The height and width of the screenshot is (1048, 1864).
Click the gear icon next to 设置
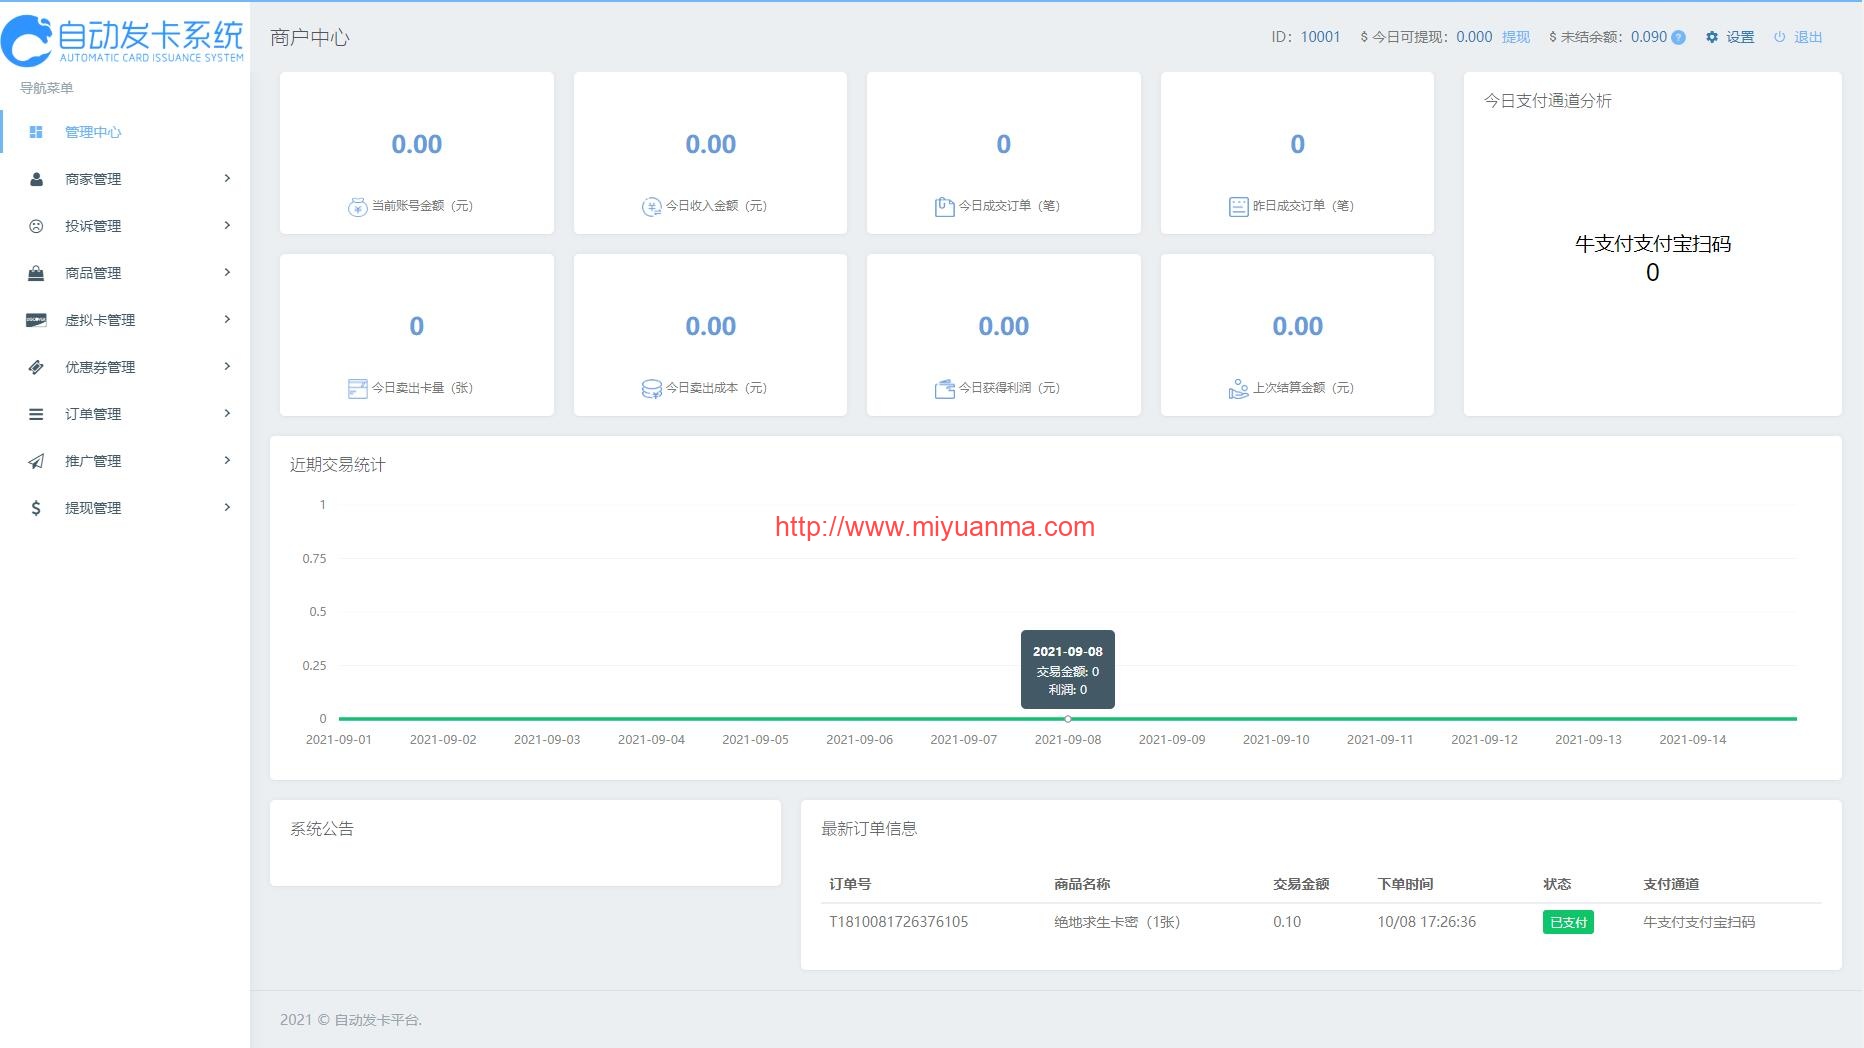(1712, 37)
